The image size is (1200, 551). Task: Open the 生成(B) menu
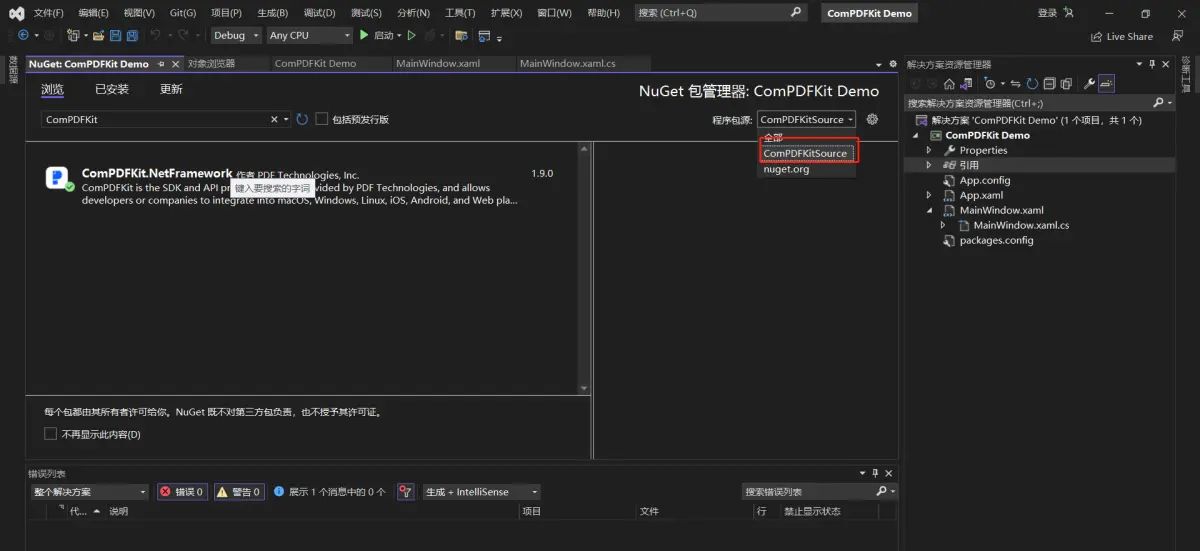point(272,13)
